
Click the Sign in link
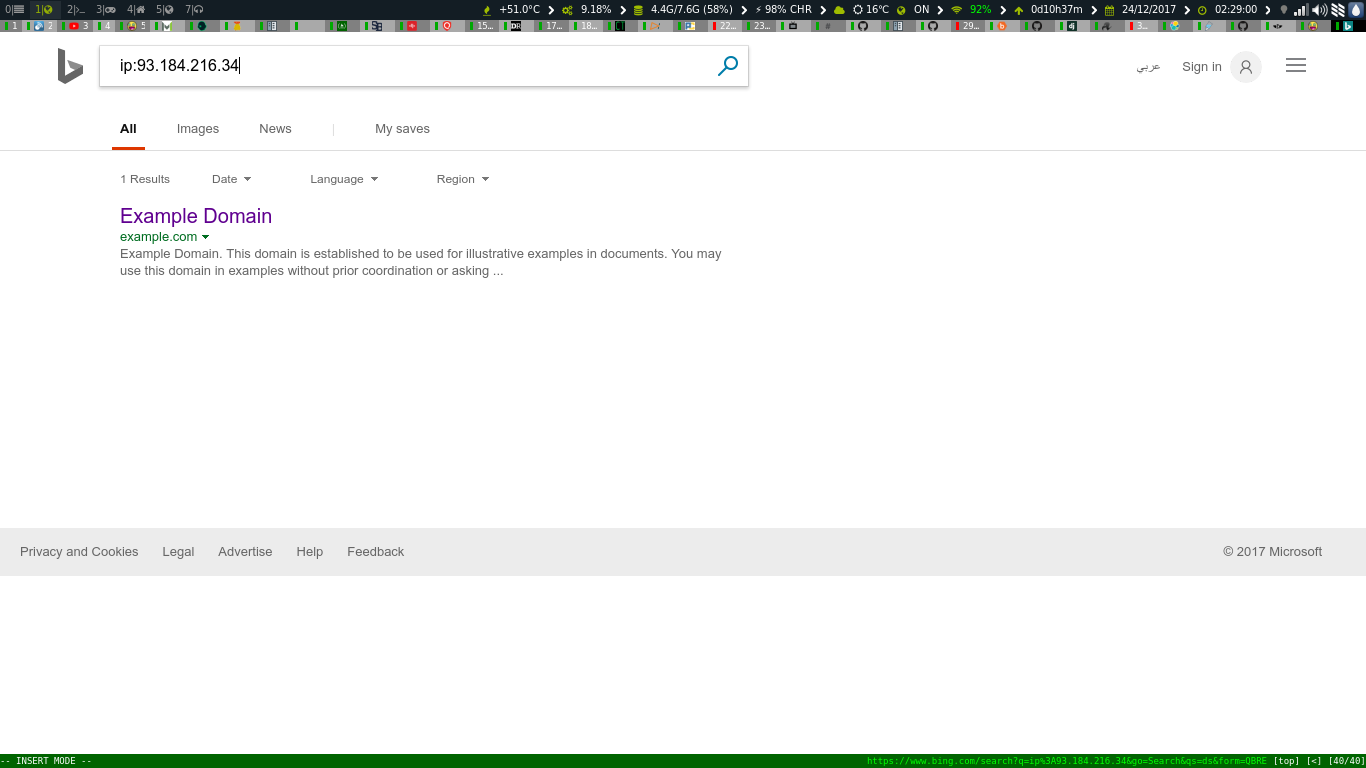(1201, 67)
